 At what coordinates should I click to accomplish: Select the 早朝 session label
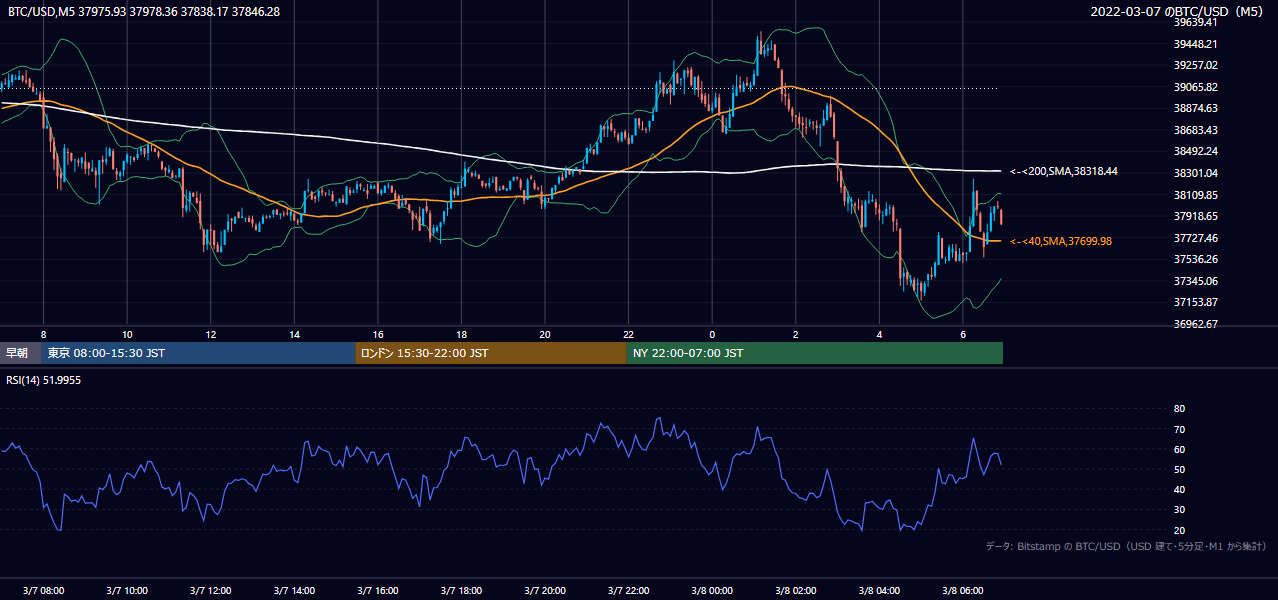18,353
